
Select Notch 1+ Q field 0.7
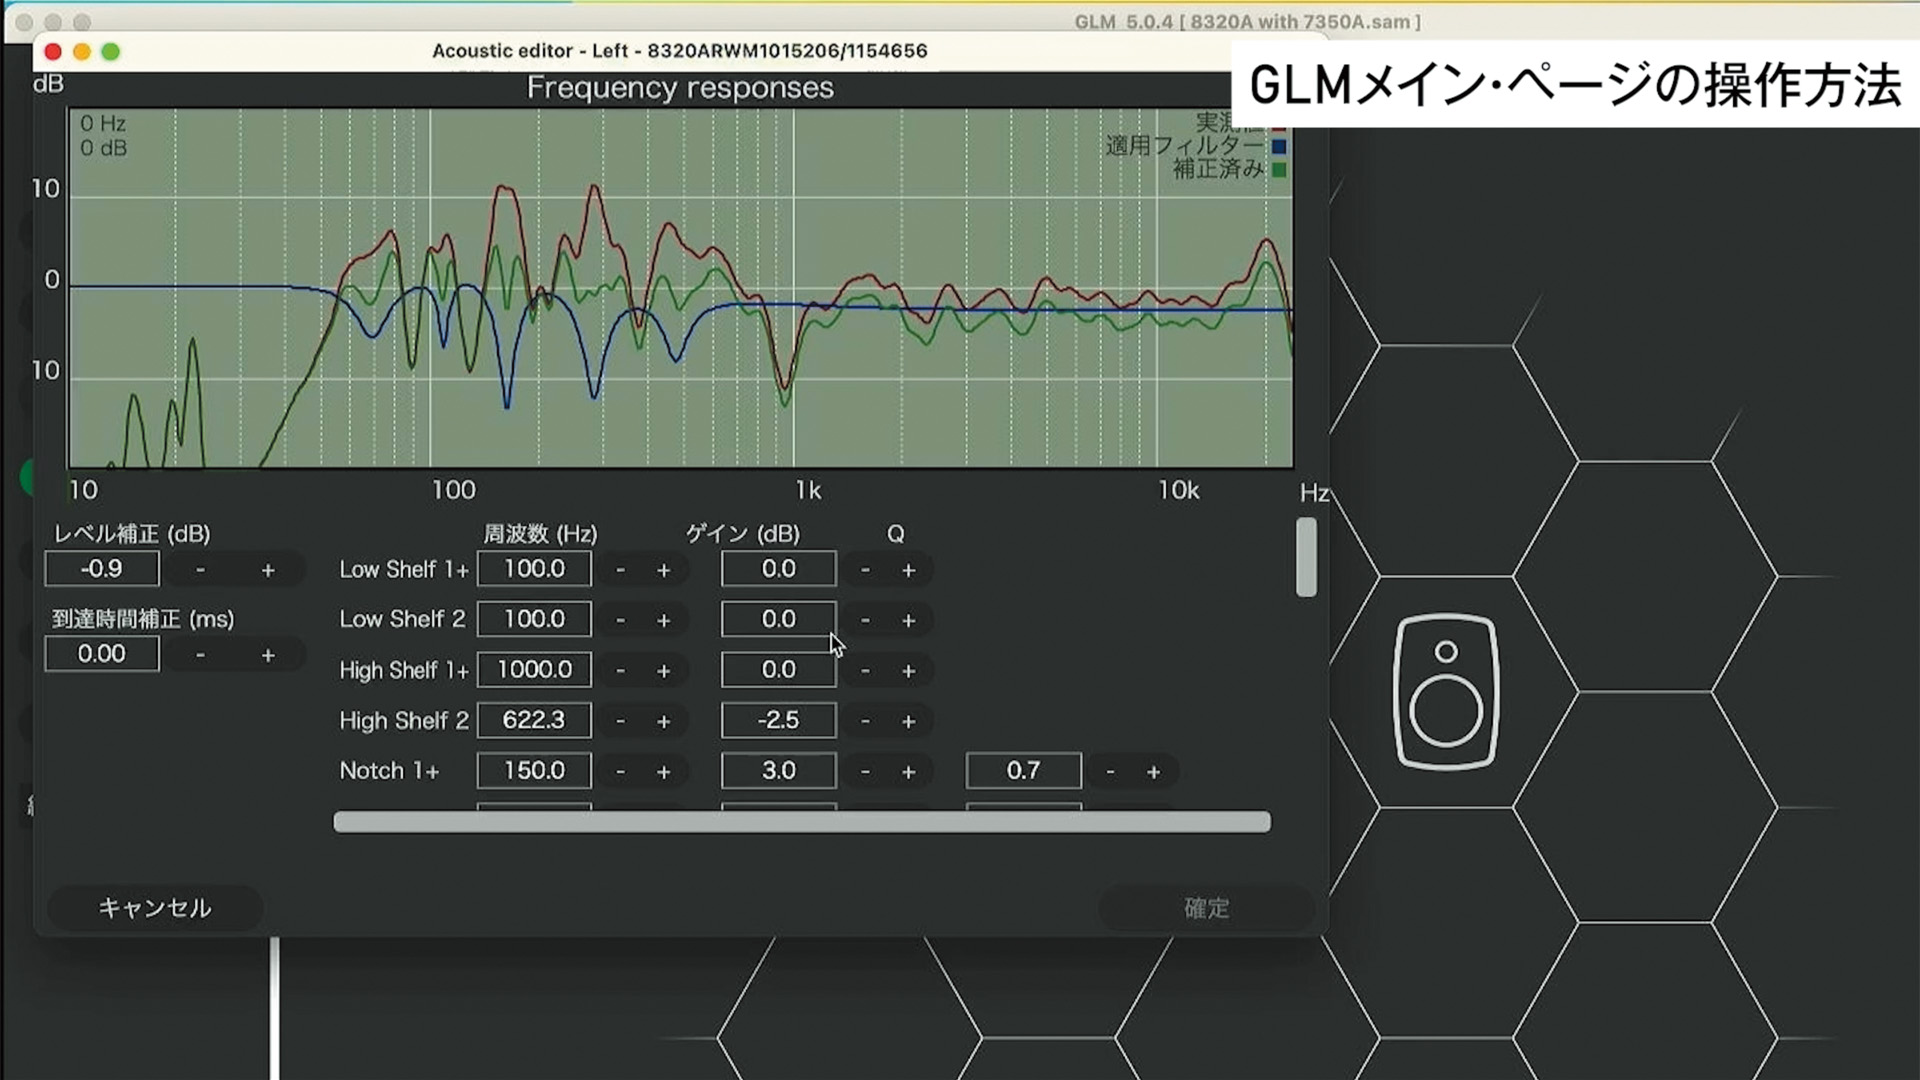[1023, 771]
